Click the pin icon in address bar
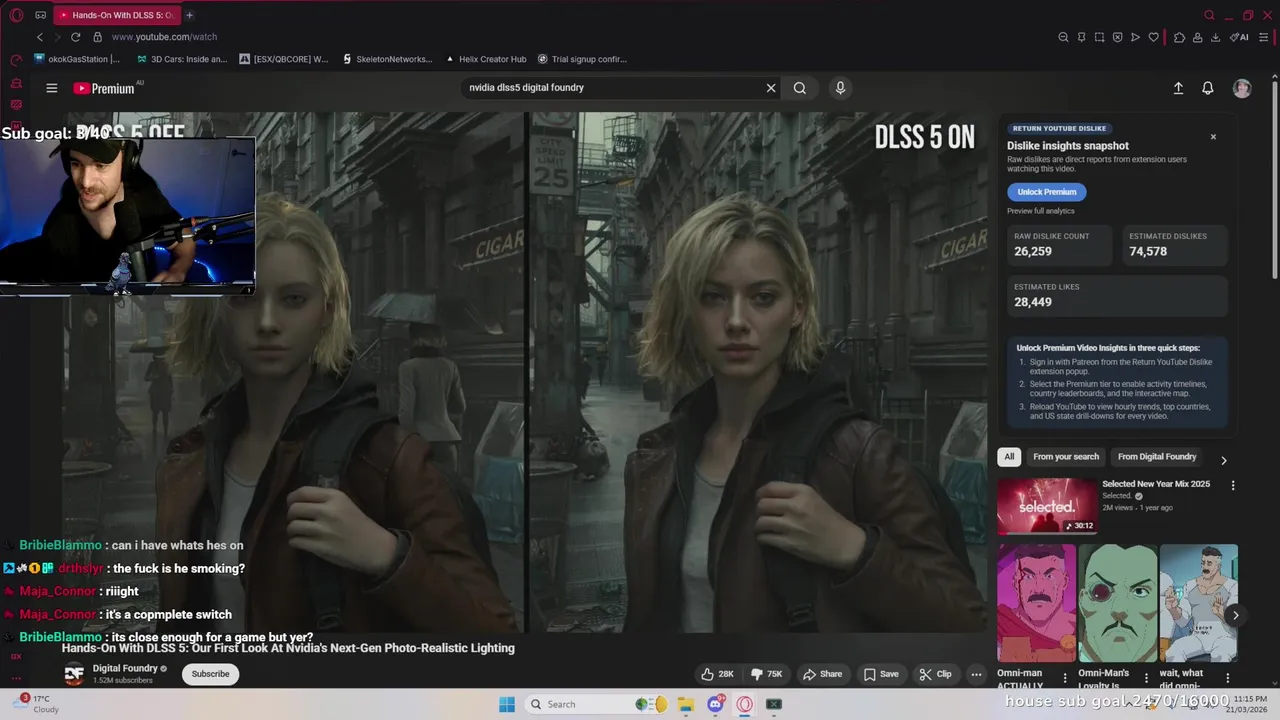1280x720 pixels. (1081, 37)
